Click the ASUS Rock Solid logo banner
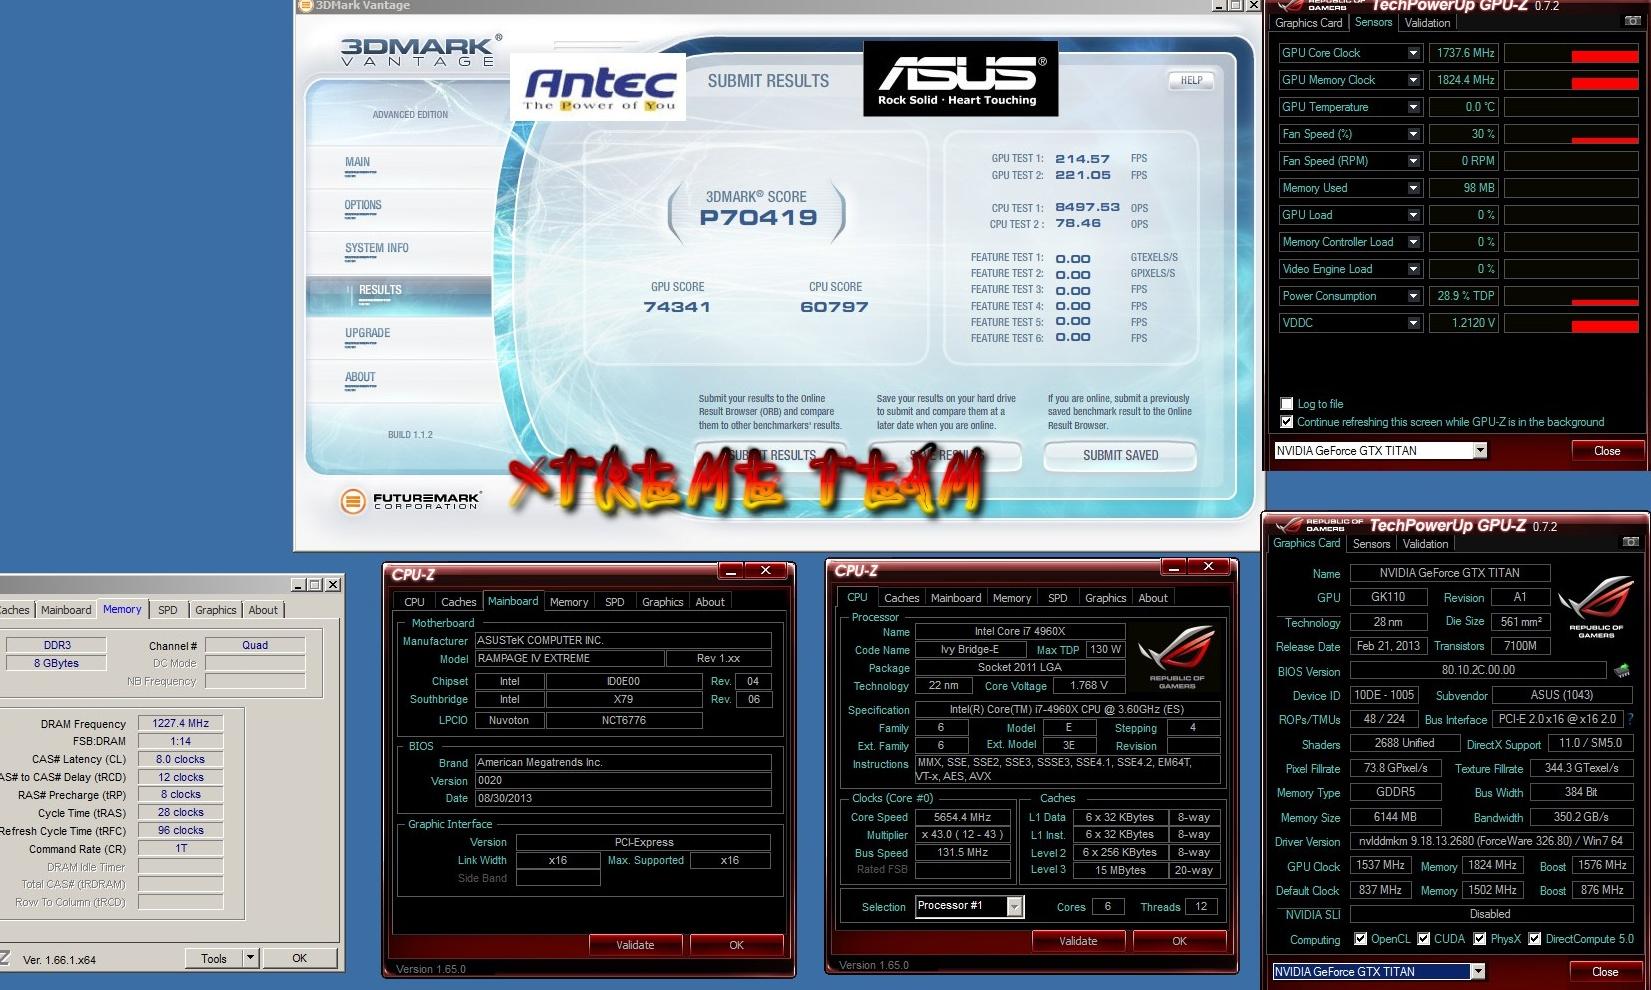This screenshot has height=990, width=1651. coord(960,78)
